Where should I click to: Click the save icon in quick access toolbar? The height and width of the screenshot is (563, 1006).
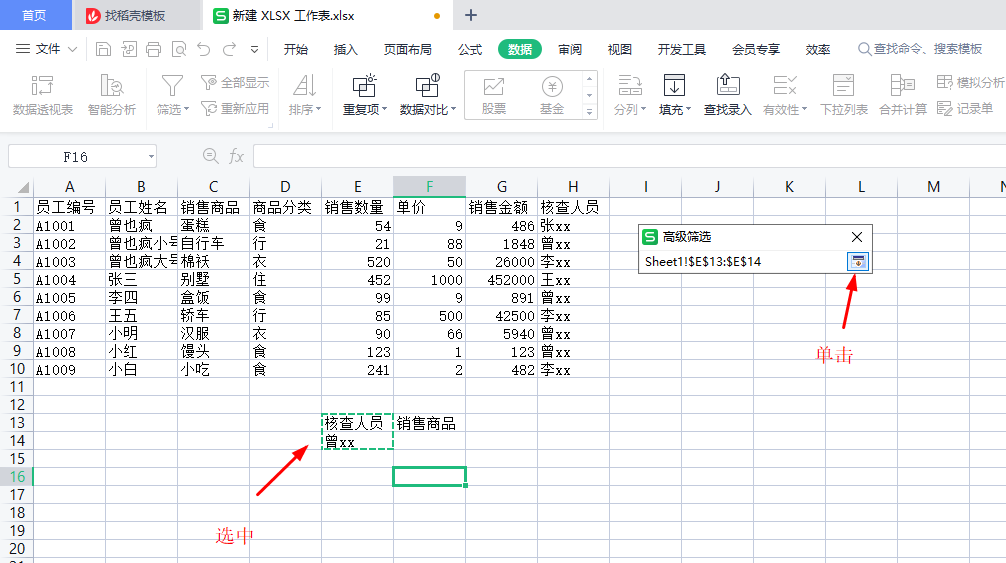[x=103, y=49]
